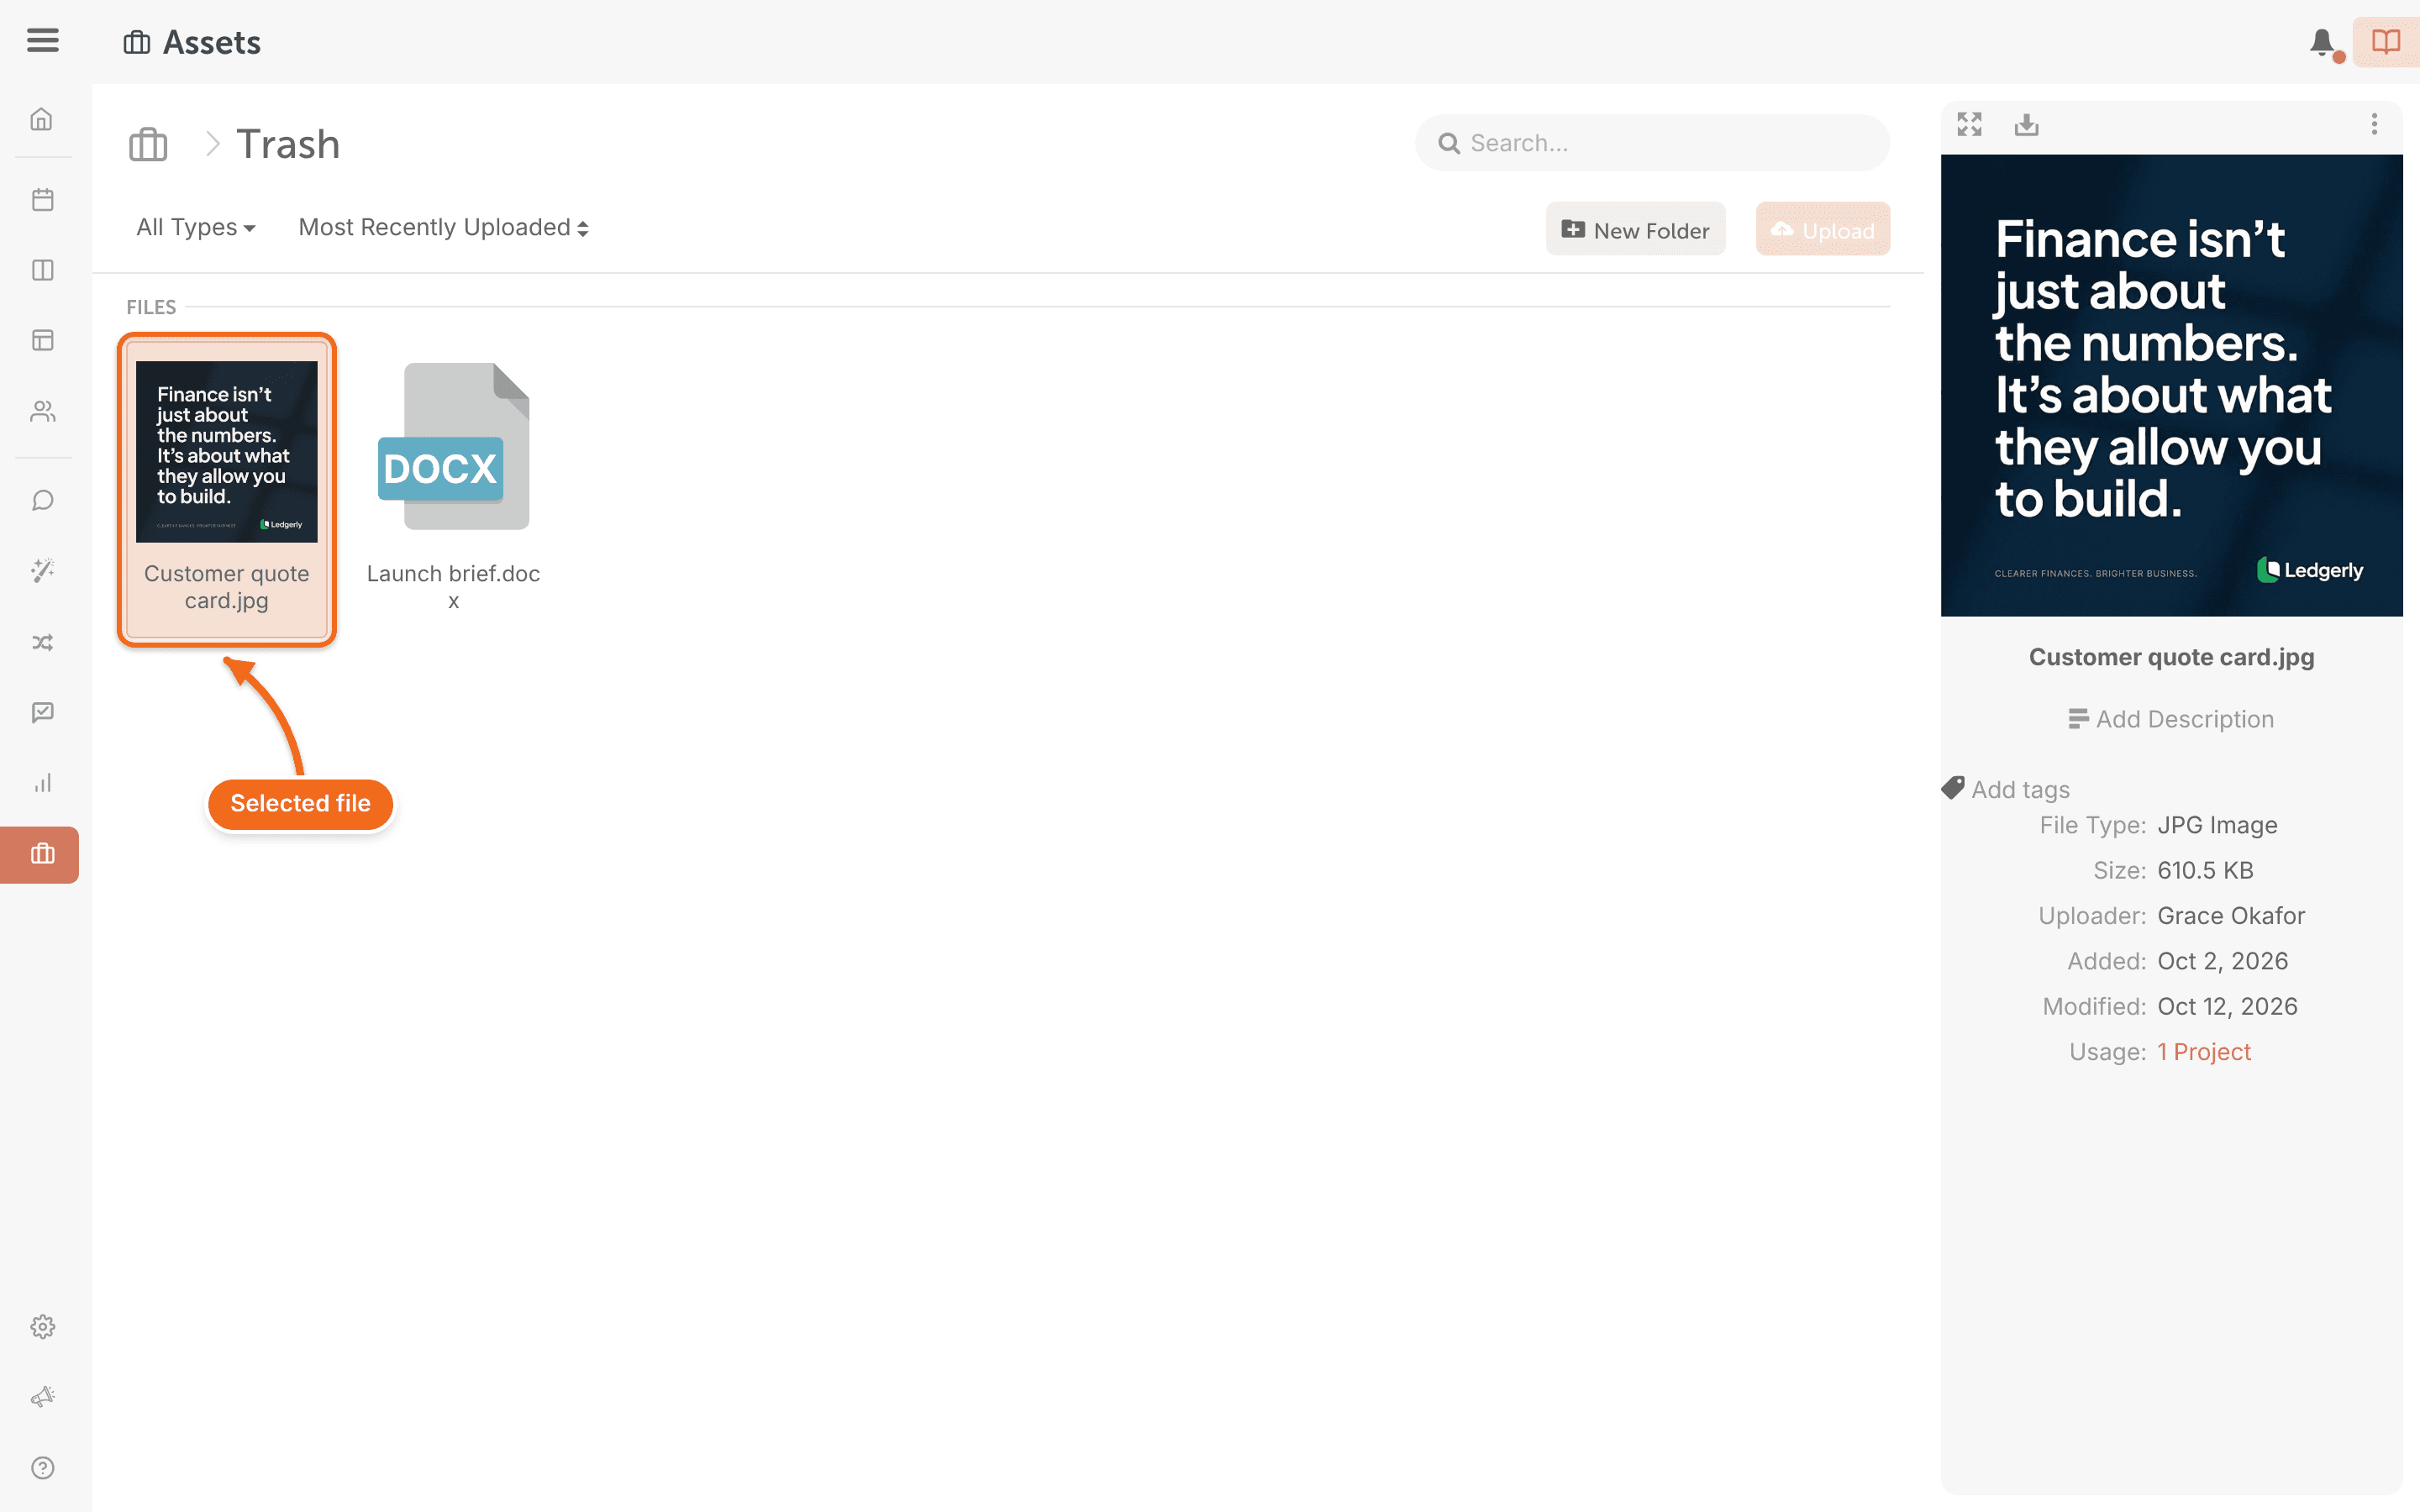Click the Upload button
2420x1512 pixels.
pos(1822,229)
